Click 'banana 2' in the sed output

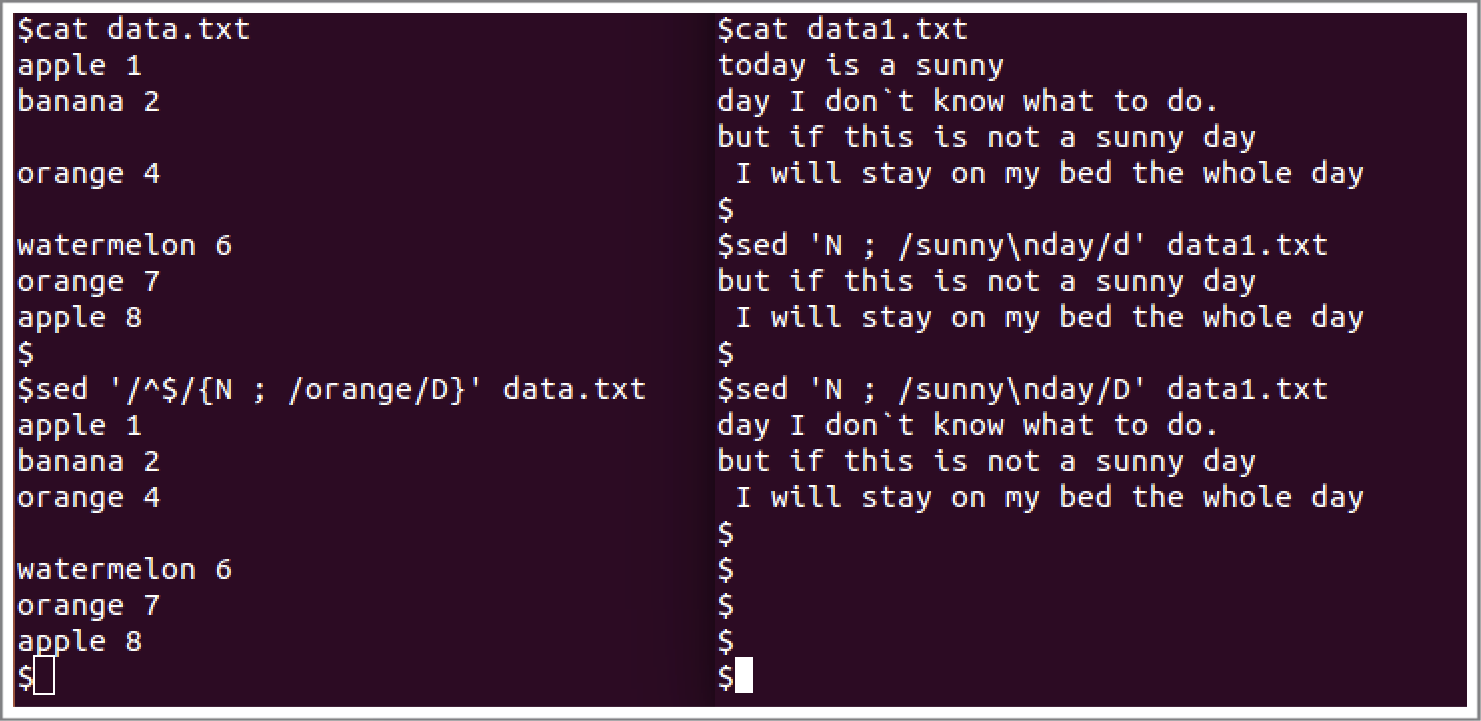89,461
